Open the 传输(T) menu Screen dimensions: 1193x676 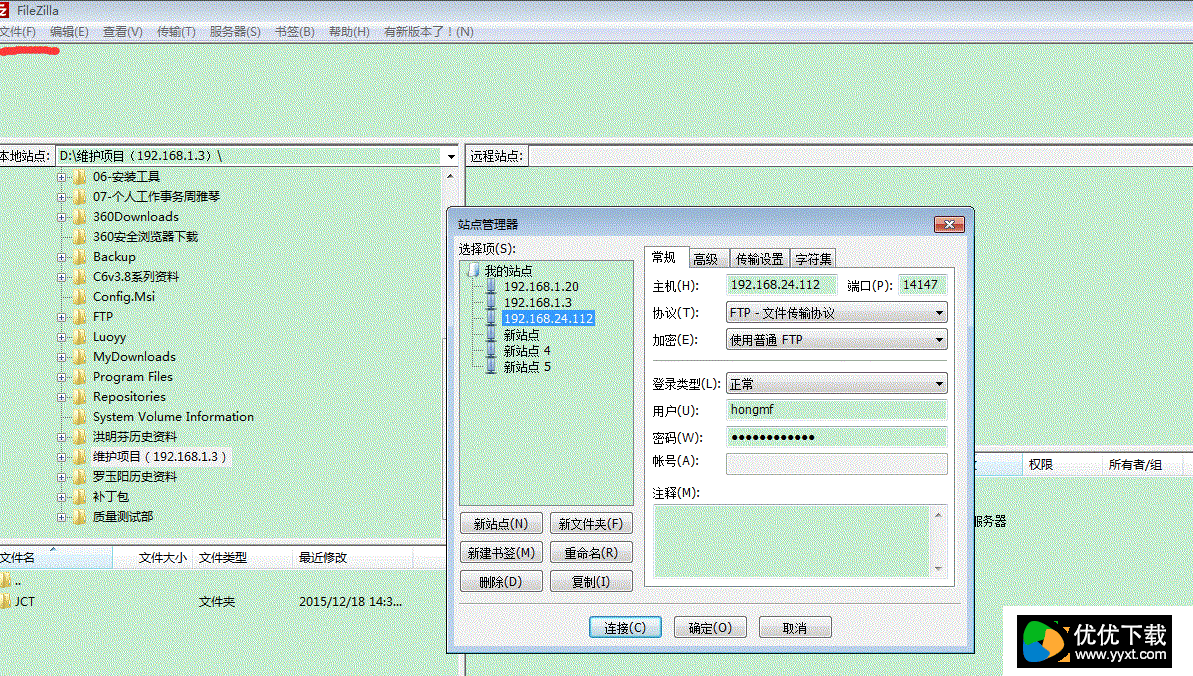click(x=176, y=32)
